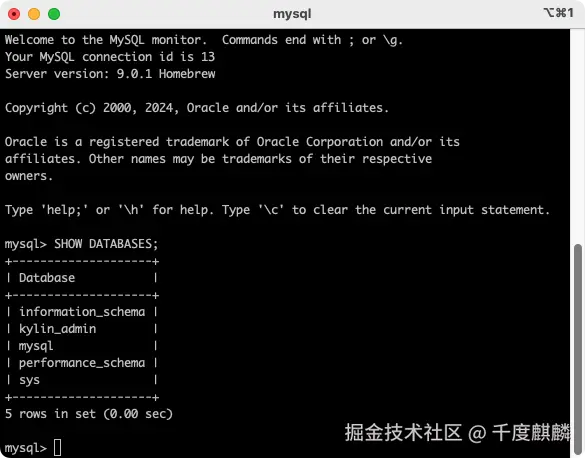Image resolution: width=585 pixels, height=458 pixels.
Task: Click the red close window button
Action: 14,14
